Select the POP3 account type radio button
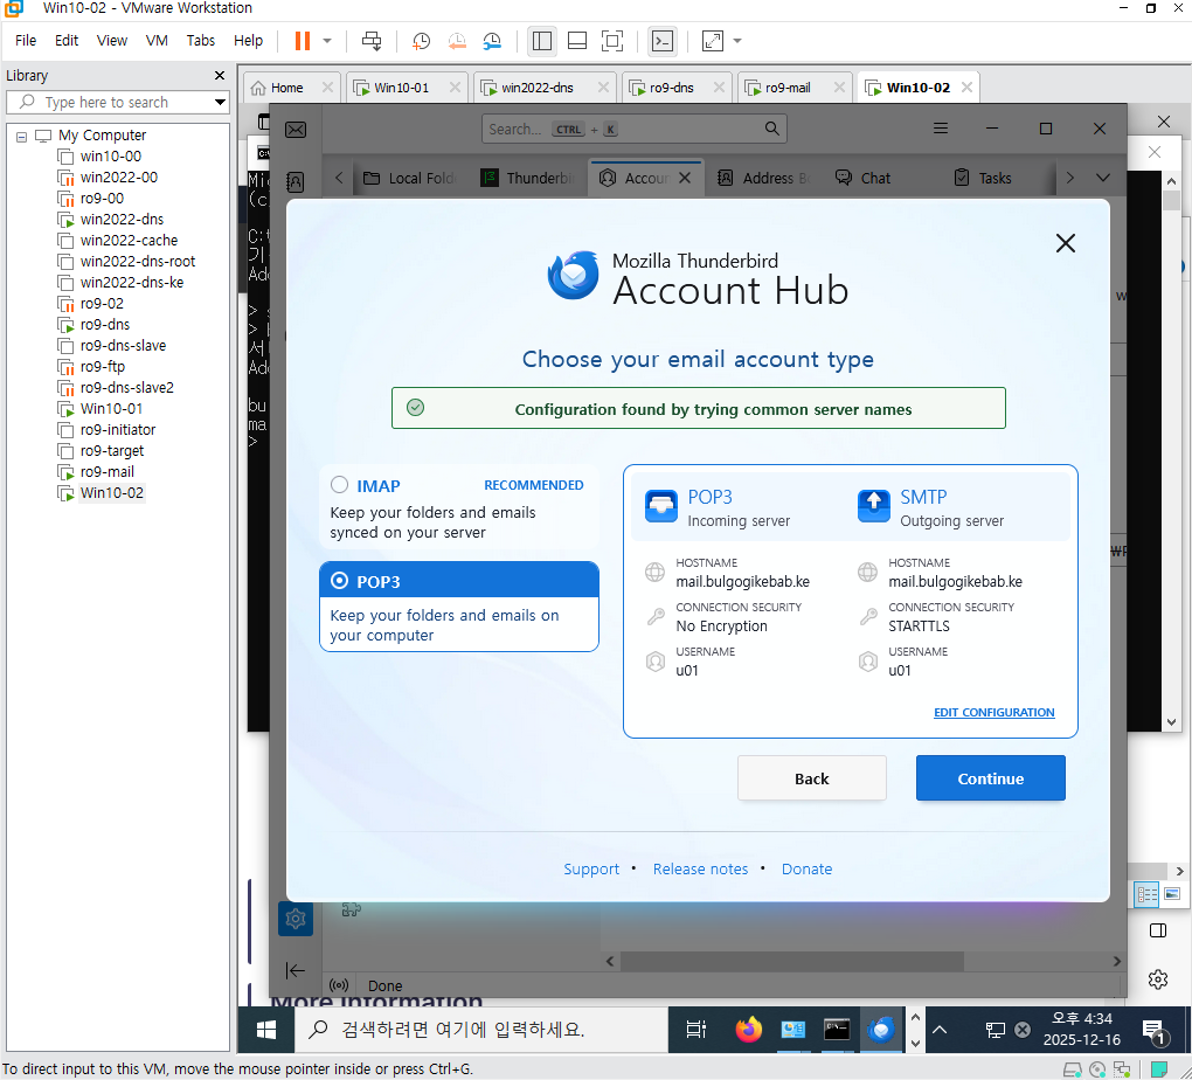1192x1080 pixels. pos(339,581)
